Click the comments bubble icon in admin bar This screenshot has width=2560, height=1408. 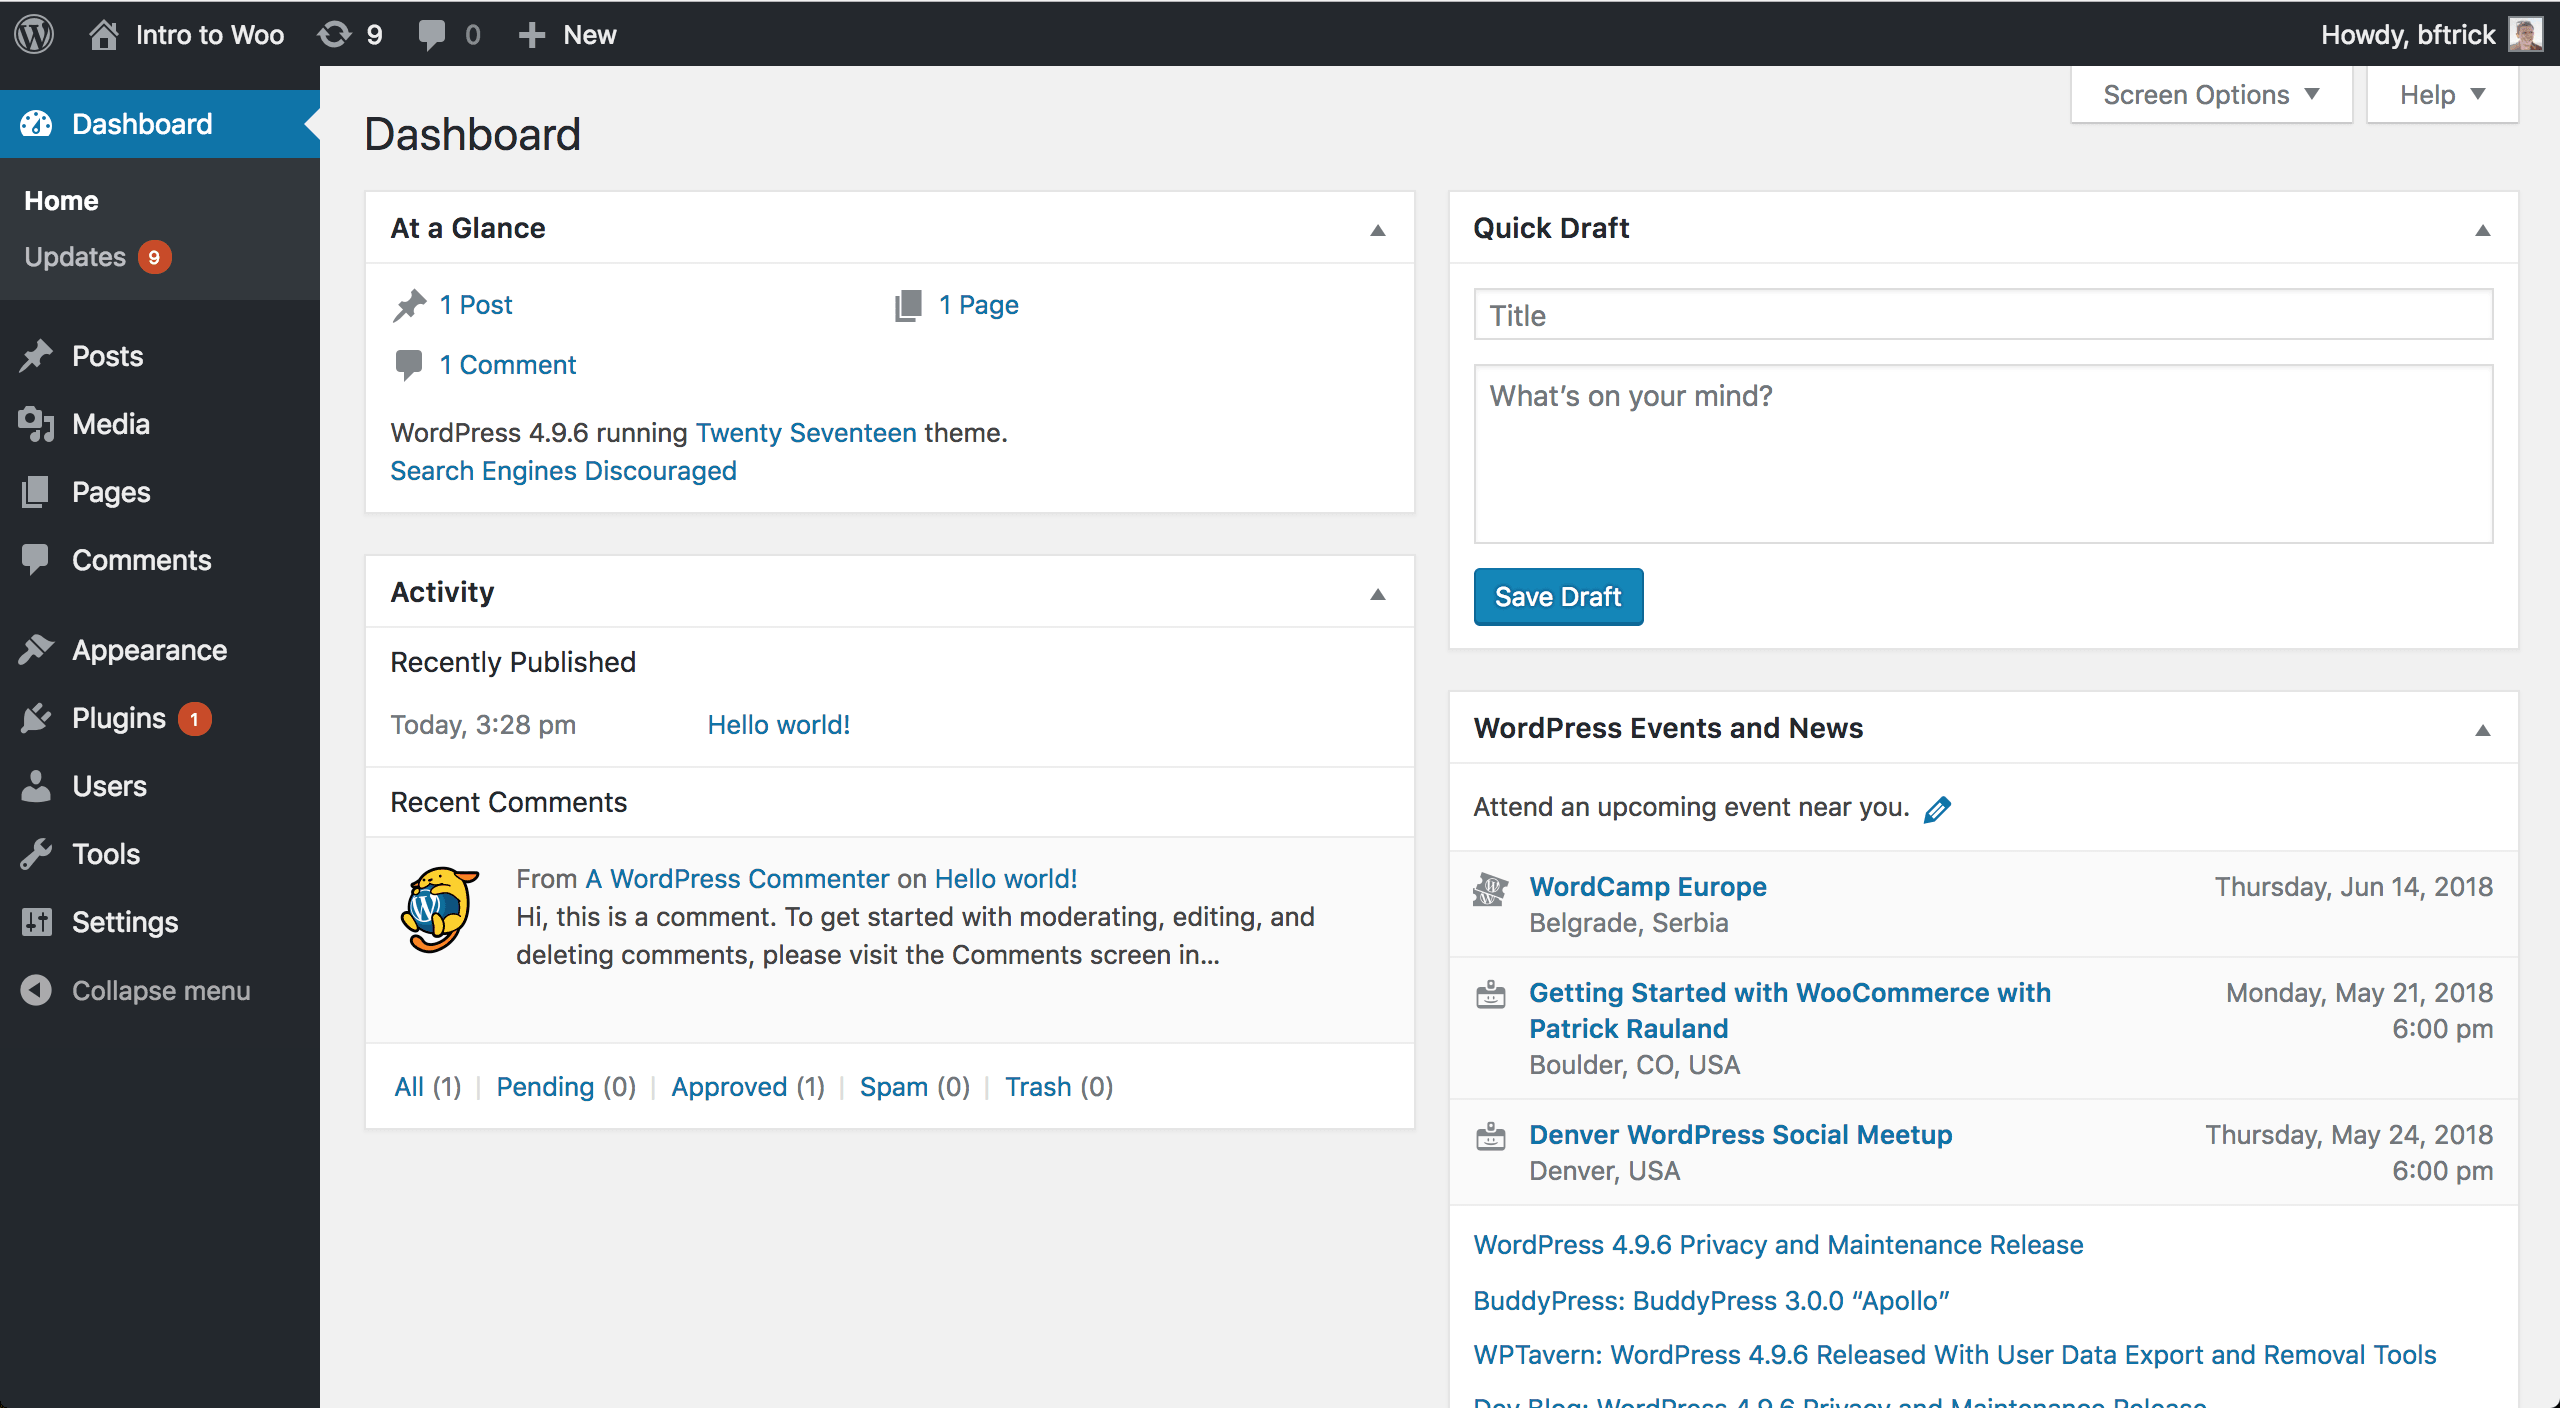(432, 33)
